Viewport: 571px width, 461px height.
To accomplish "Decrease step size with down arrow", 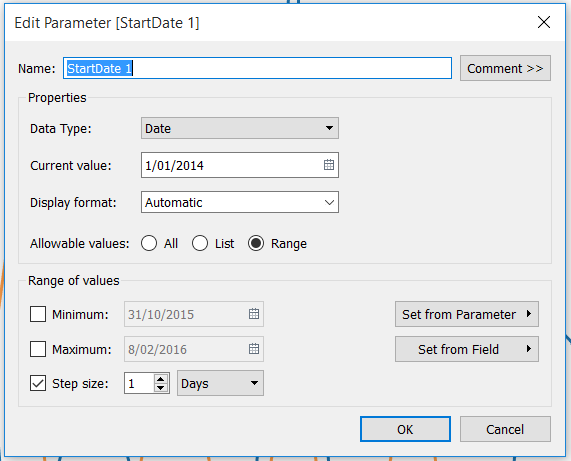I will [161, 387].
